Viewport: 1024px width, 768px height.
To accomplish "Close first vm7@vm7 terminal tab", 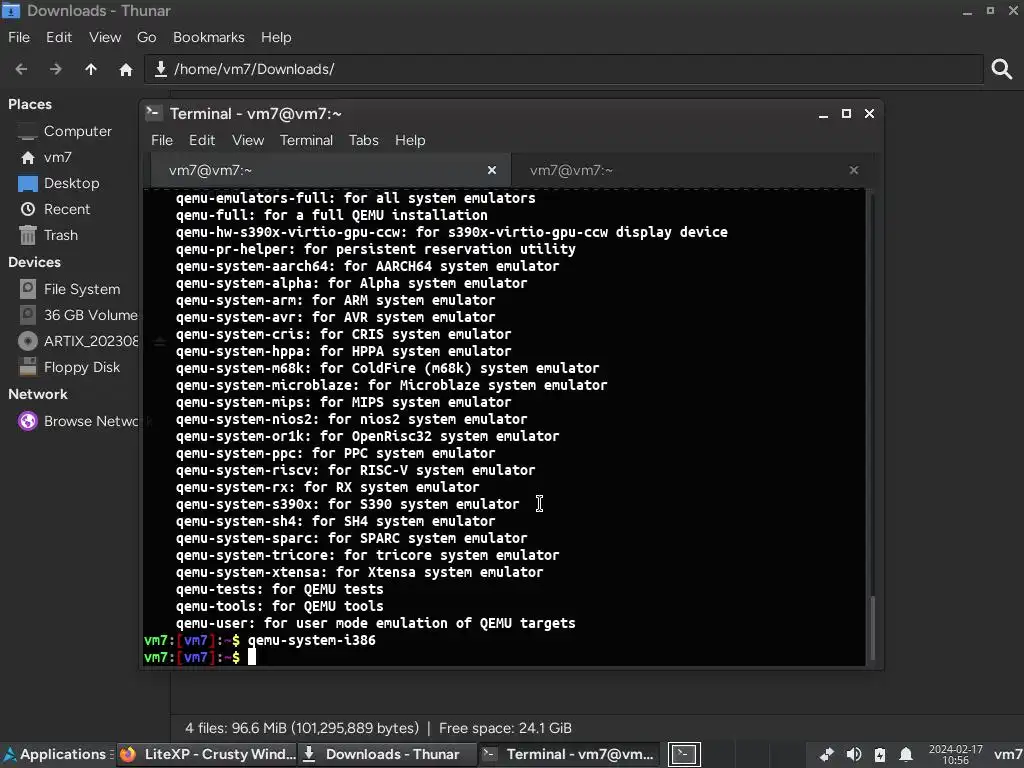I will point(492,170).
